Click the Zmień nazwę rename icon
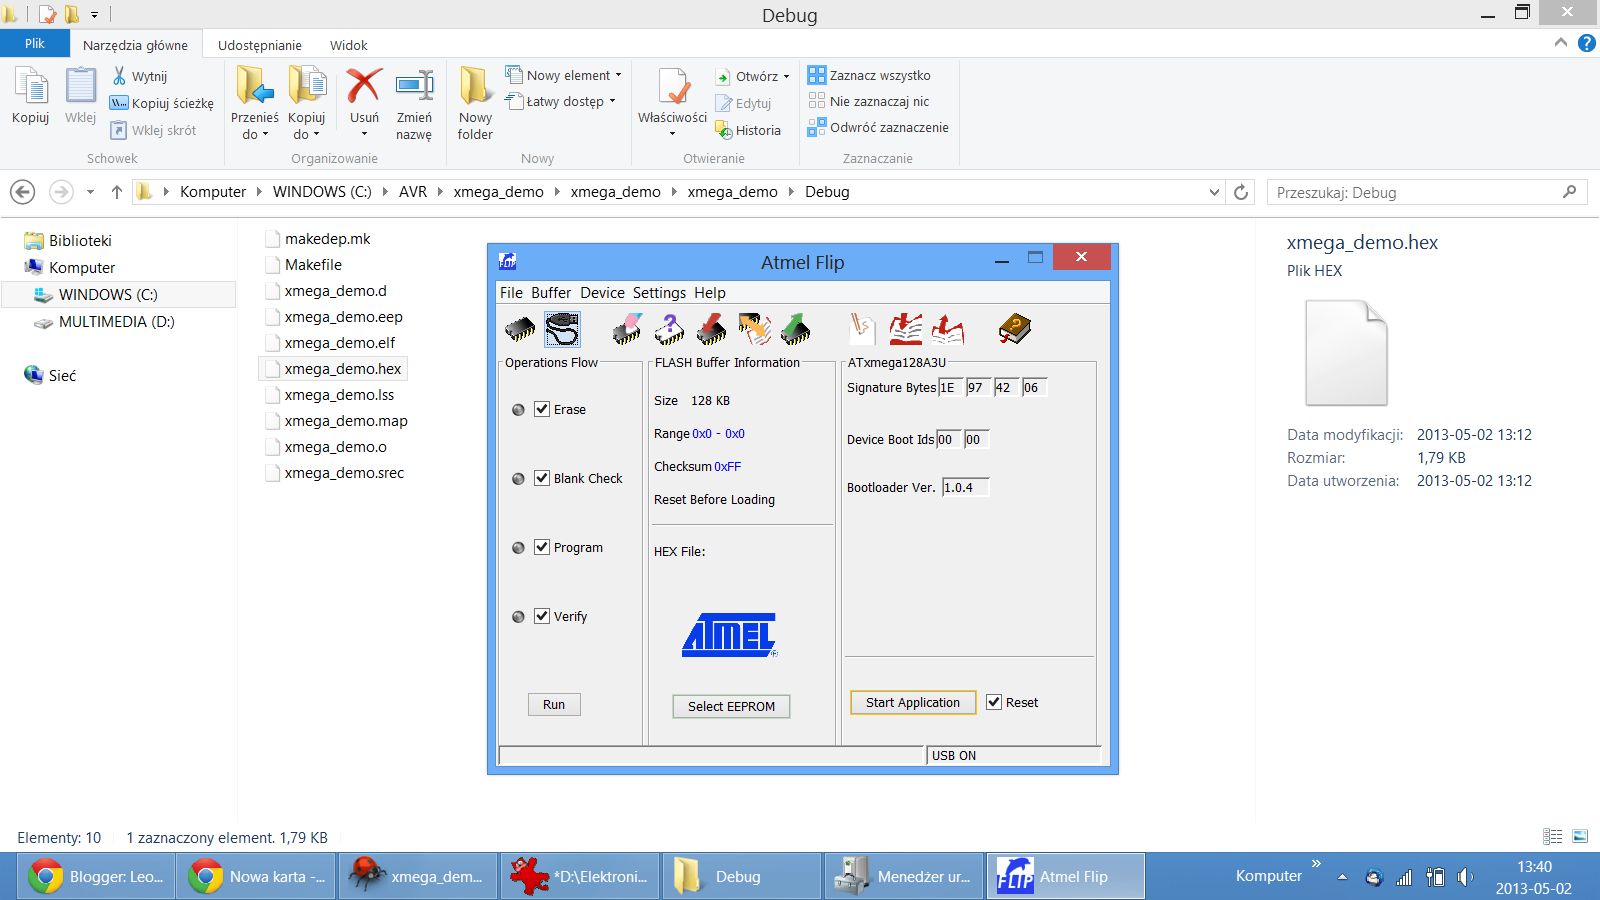 414,105
